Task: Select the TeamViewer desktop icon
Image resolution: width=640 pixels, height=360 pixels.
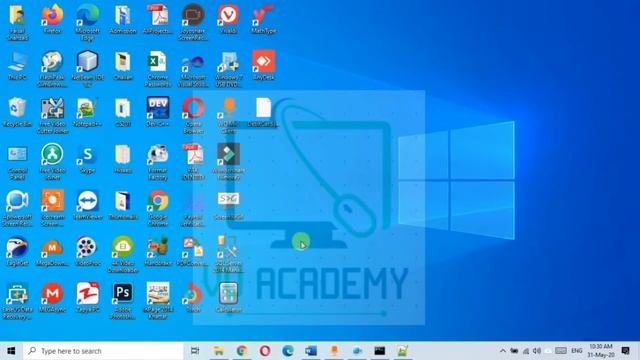Action: pyautogui.click(x=87, y=205)
